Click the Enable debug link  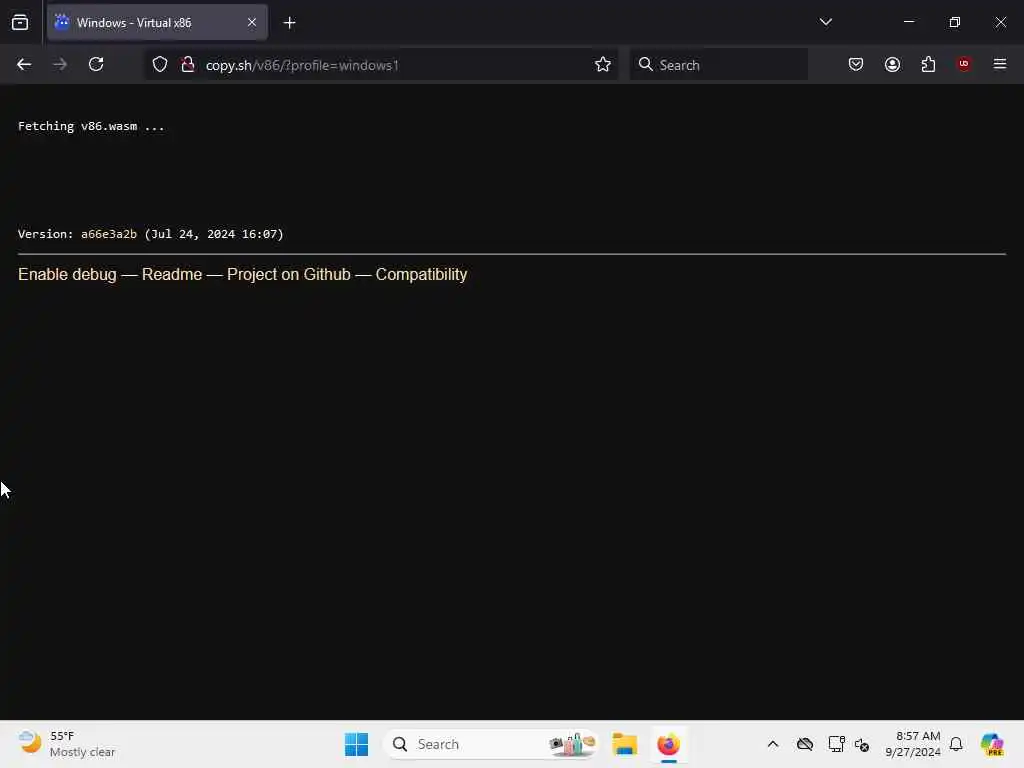click(67, 274)
